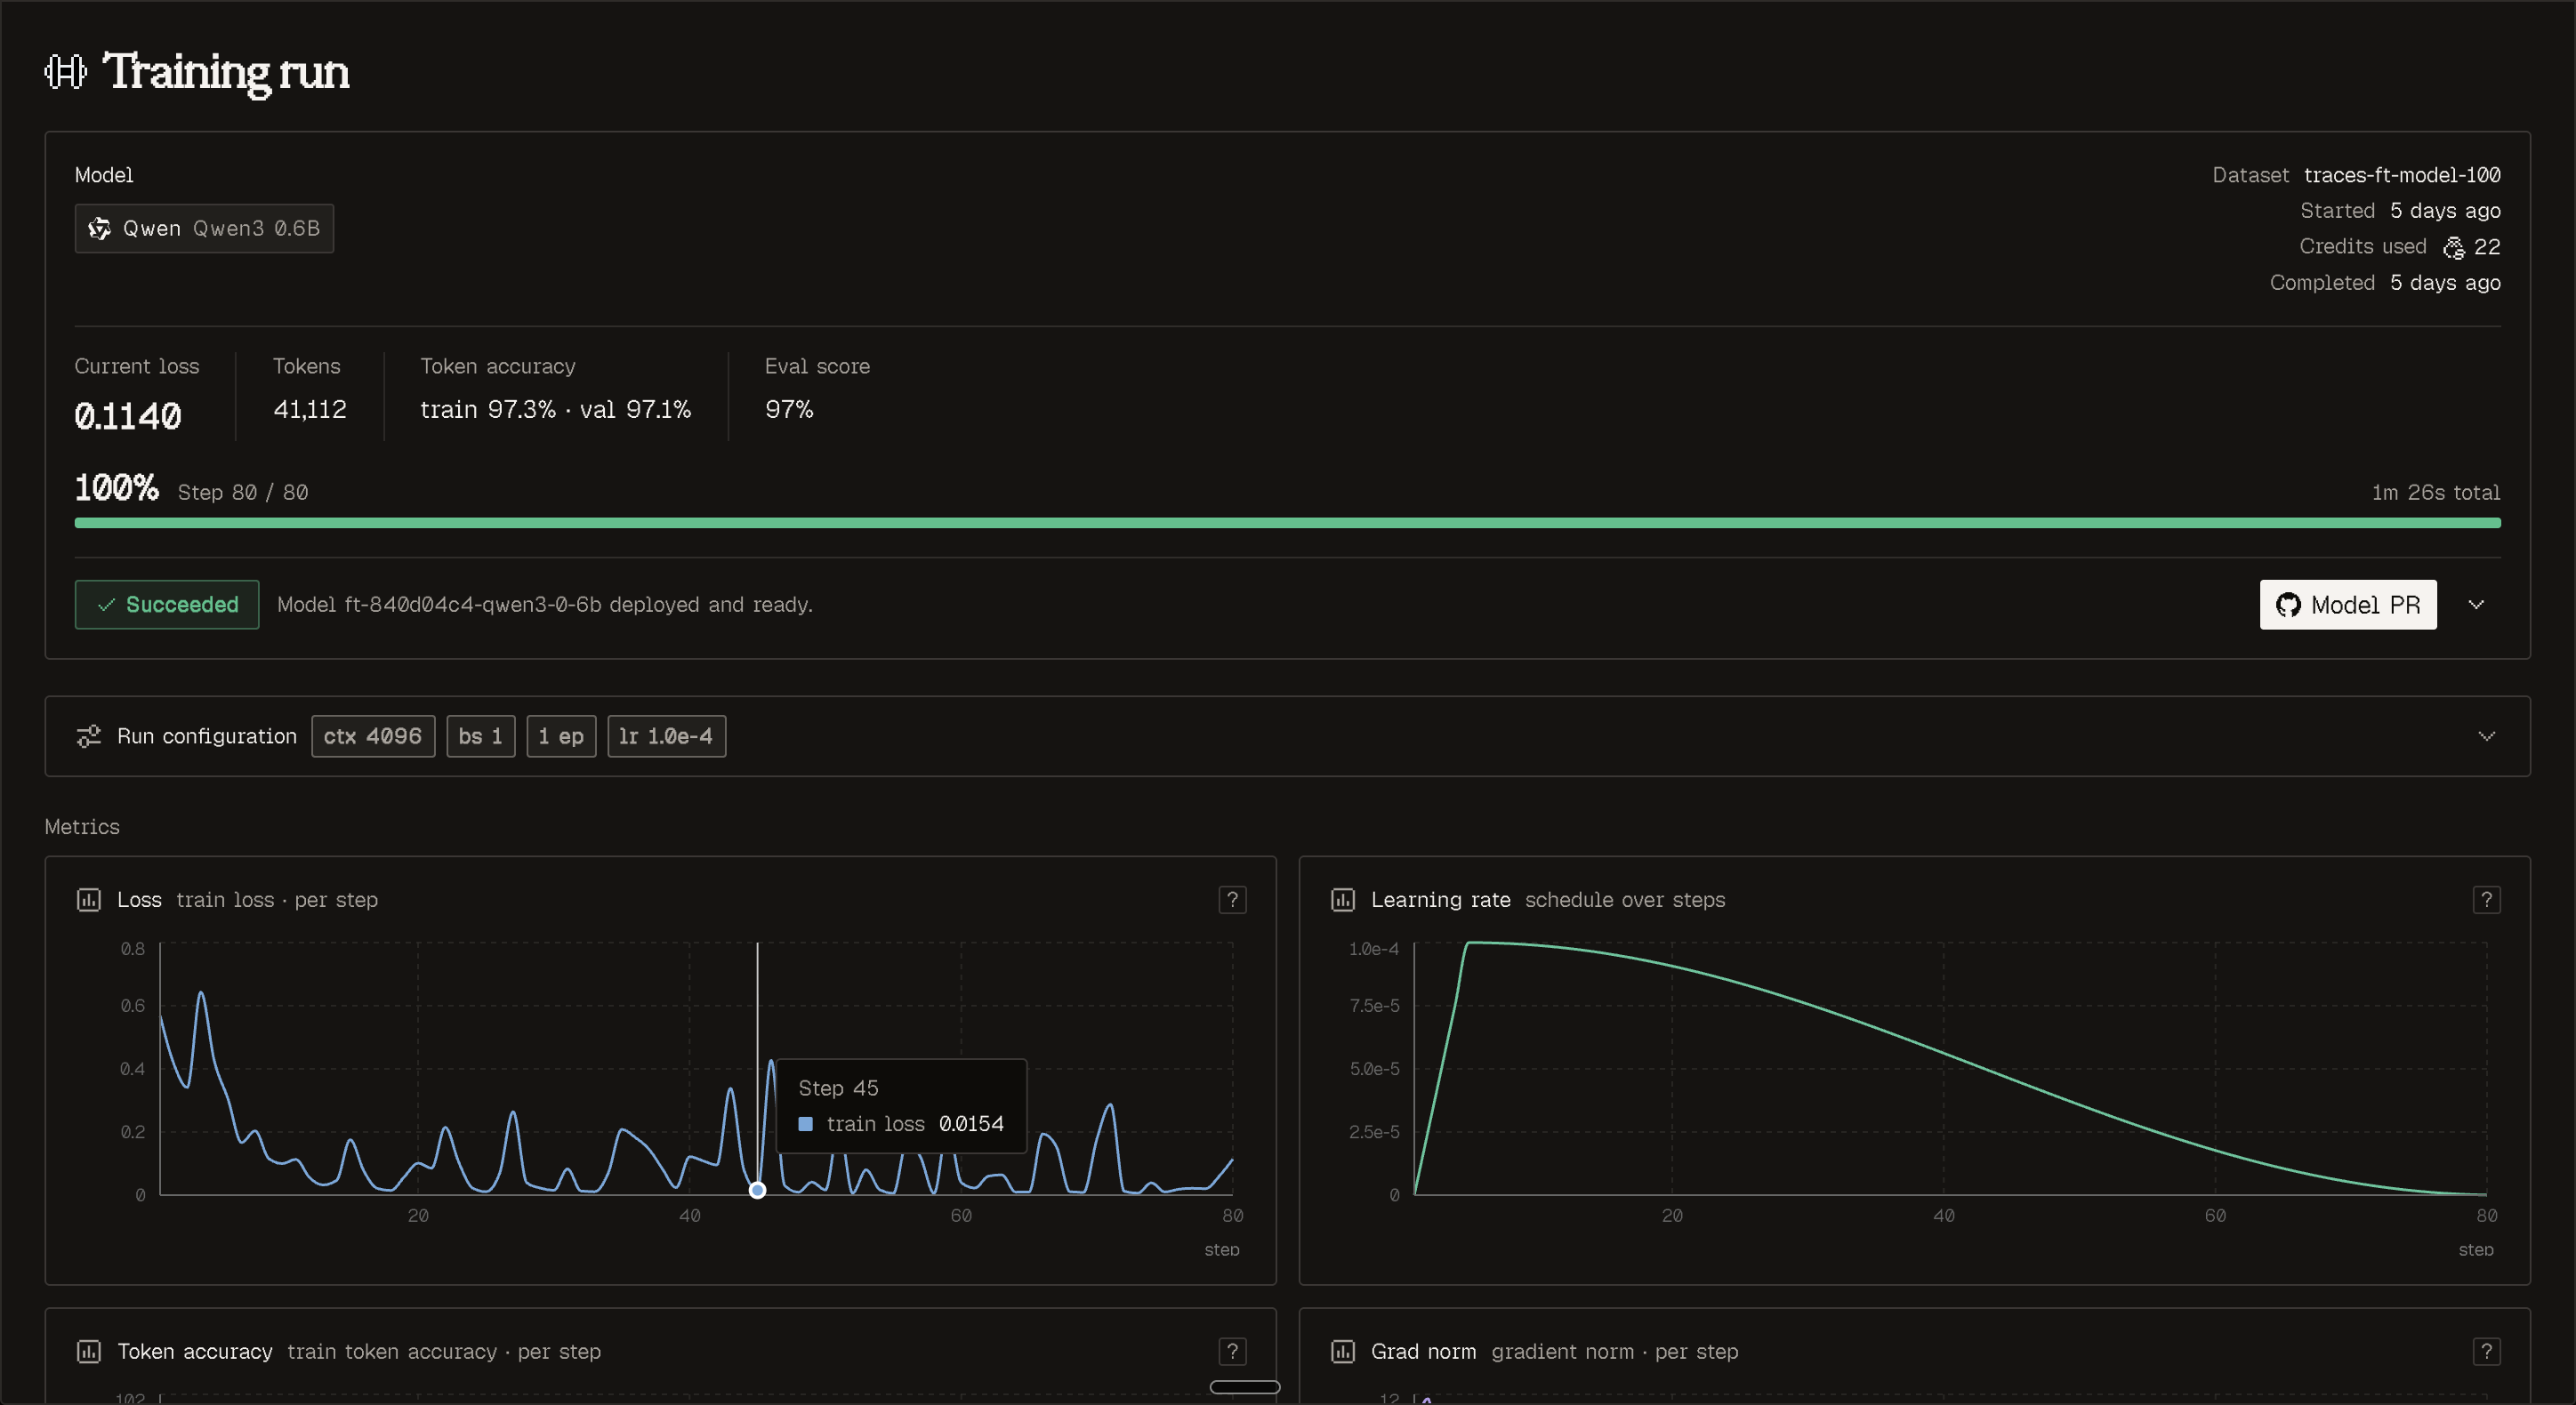This screenshot has width=2576, height=1405.
Task: Click the Started 5 days ago text
Action: coord(2400,211)
